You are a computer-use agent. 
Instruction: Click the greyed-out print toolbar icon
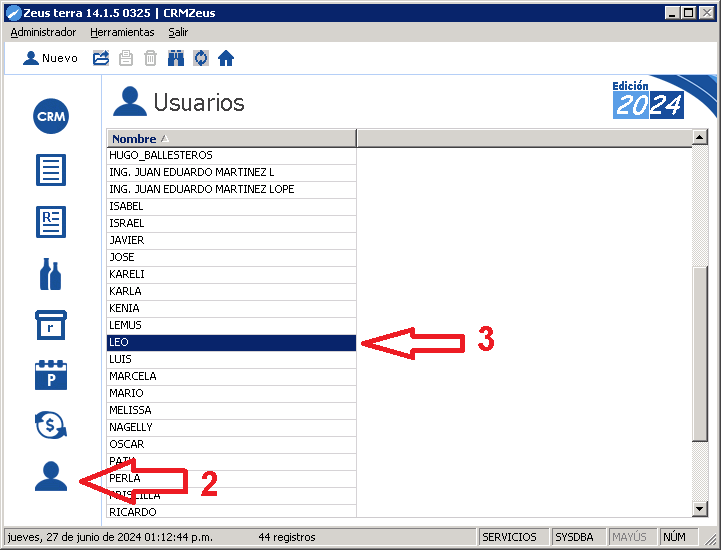[126, 58]
